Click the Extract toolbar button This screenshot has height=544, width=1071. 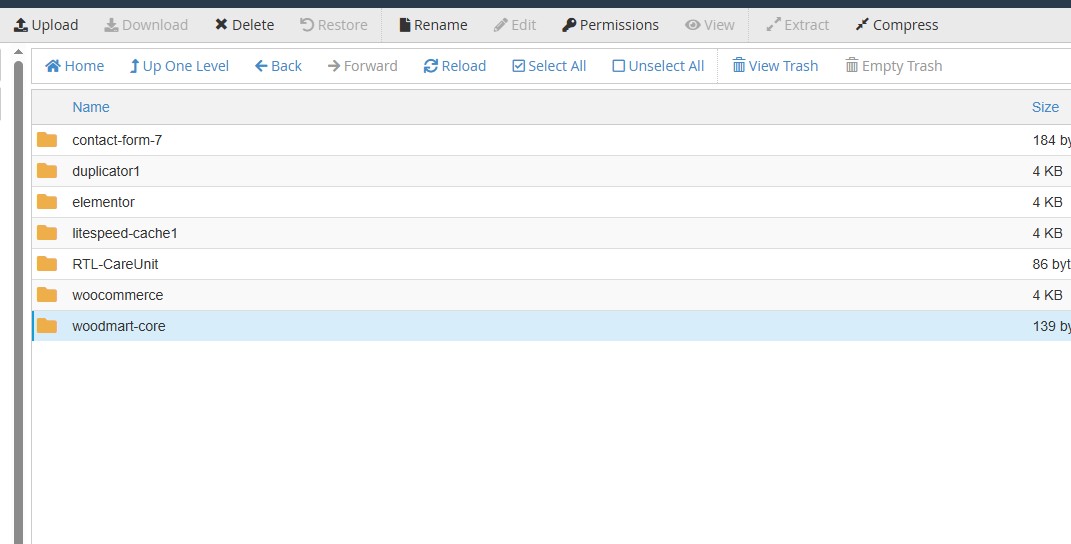pos(798,25)
